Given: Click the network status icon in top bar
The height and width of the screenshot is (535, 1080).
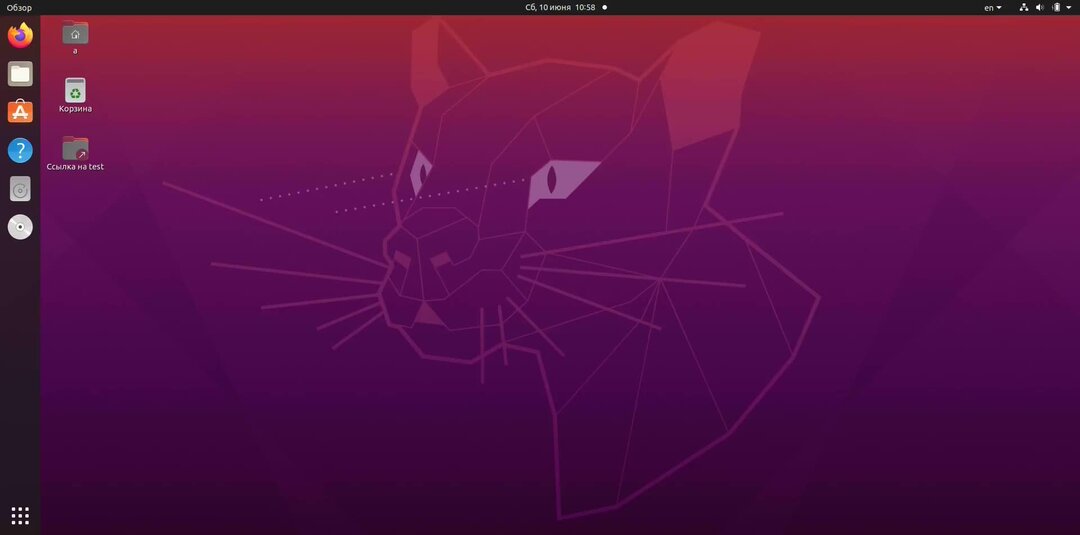Looking at the screenshot, I should [1024, 8].
